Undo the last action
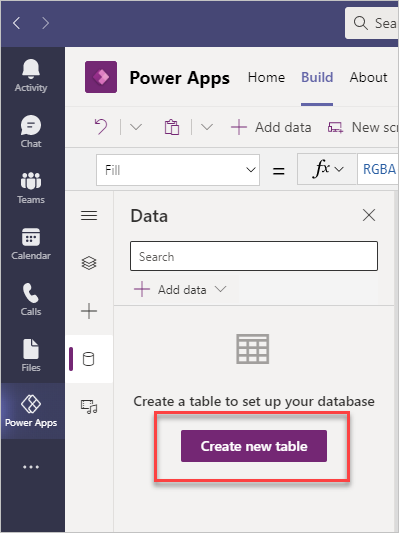This screenshot has width=399, height=533. coord(101,127)
